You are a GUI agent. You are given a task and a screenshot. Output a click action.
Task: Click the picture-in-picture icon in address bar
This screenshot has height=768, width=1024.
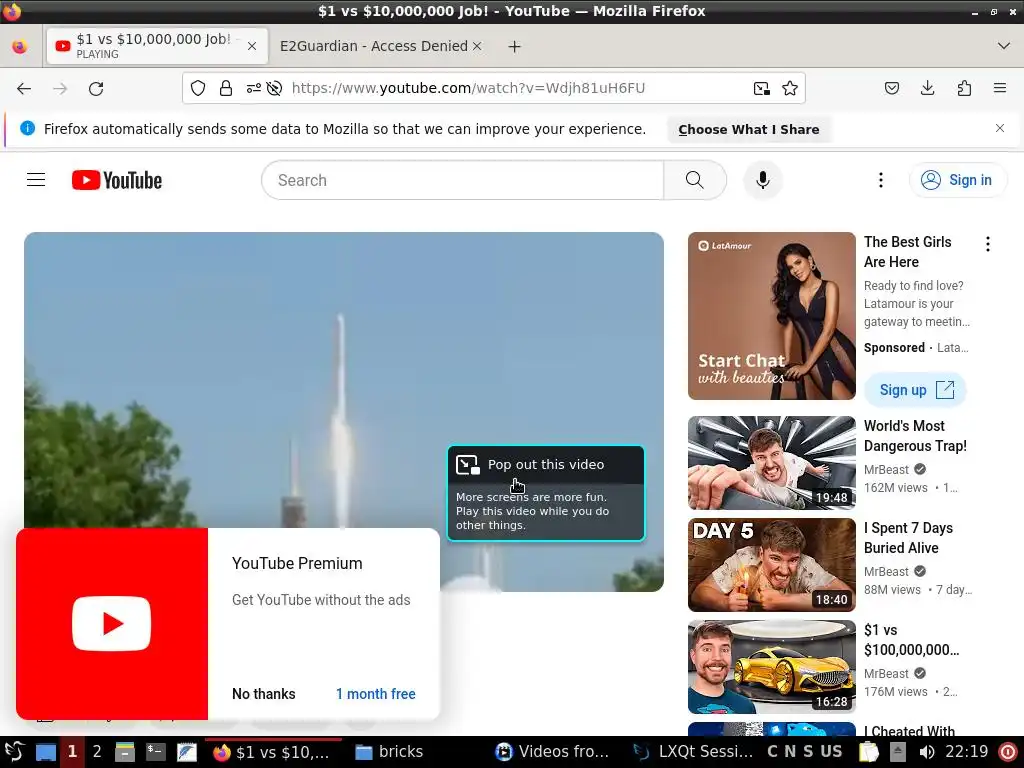point(761,88)
